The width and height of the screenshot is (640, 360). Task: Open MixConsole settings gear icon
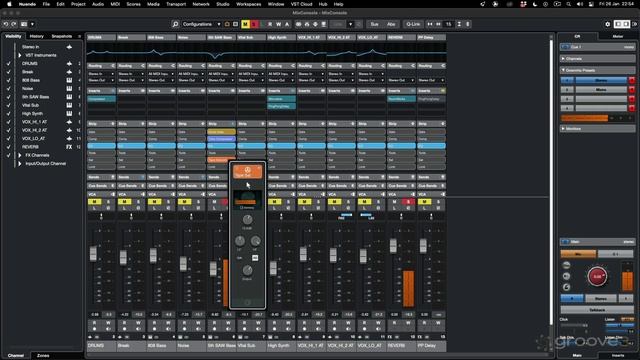(x=607, y=24)
